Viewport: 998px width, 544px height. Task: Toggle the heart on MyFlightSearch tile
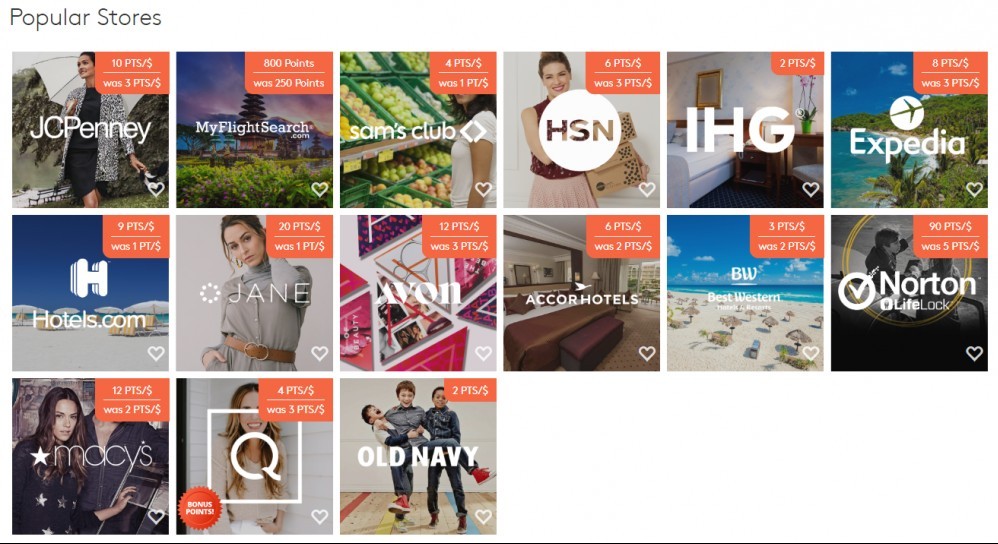tap(320, 189)
